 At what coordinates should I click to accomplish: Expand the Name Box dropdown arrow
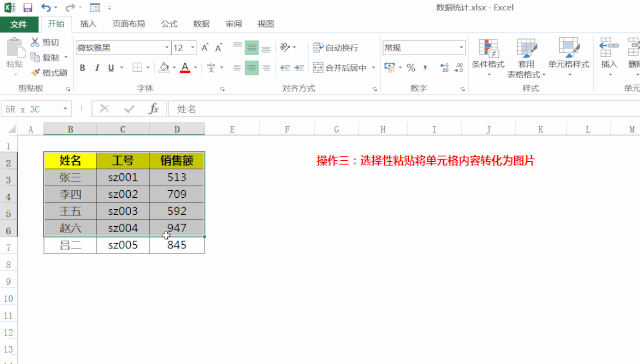coord(65,109)
